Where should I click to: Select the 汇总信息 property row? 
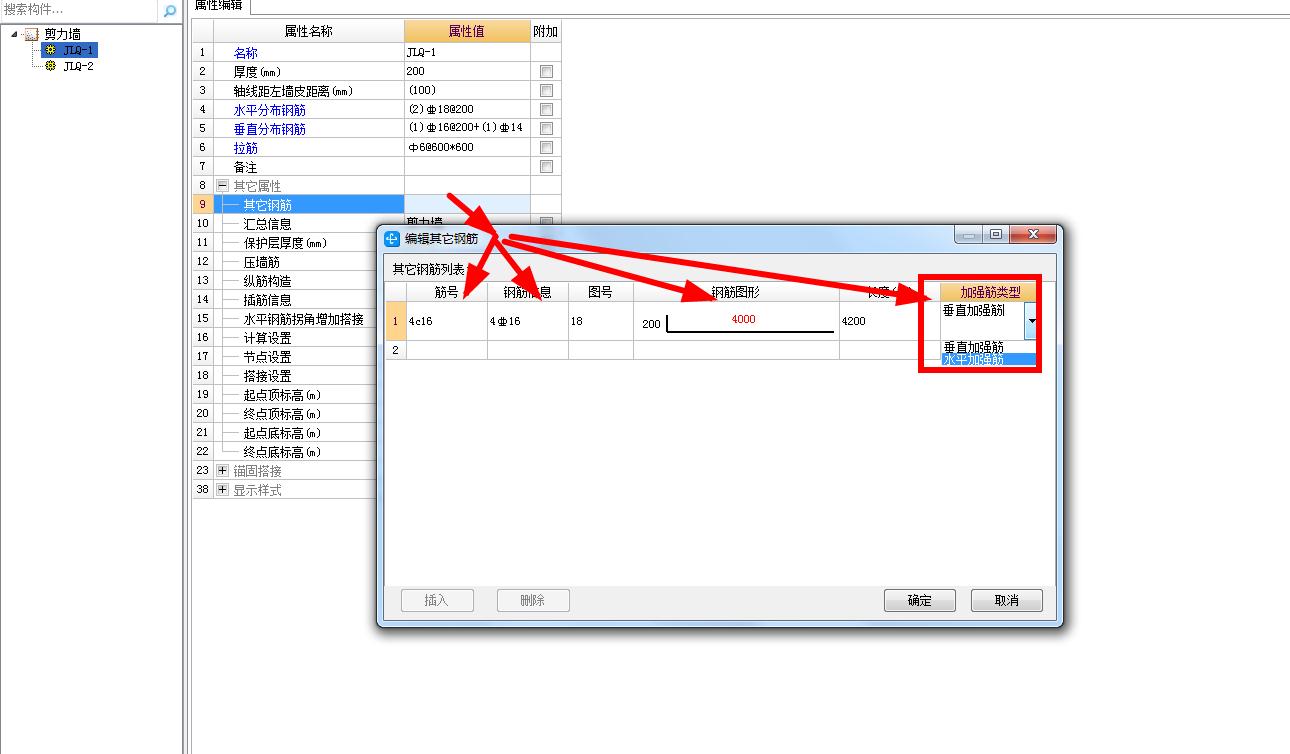click(309, 223)
